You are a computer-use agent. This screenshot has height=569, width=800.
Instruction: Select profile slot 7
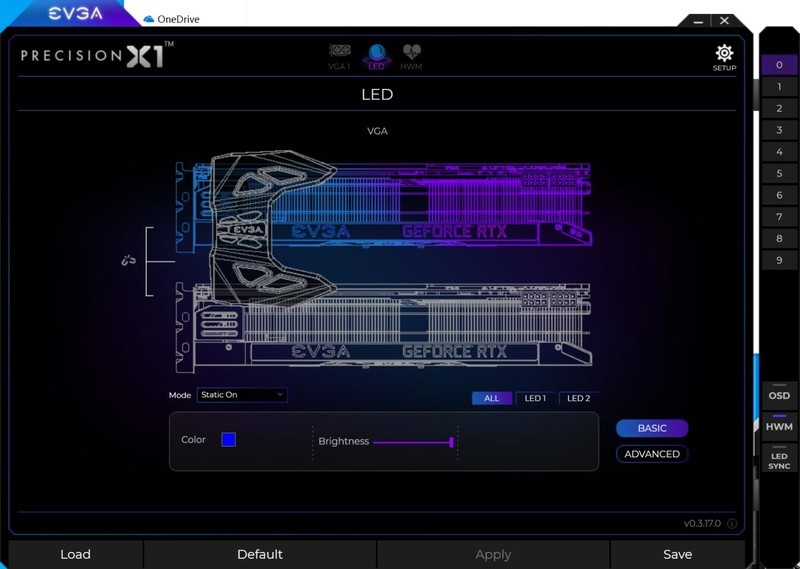pyautogui.click(x=779, y=217)
